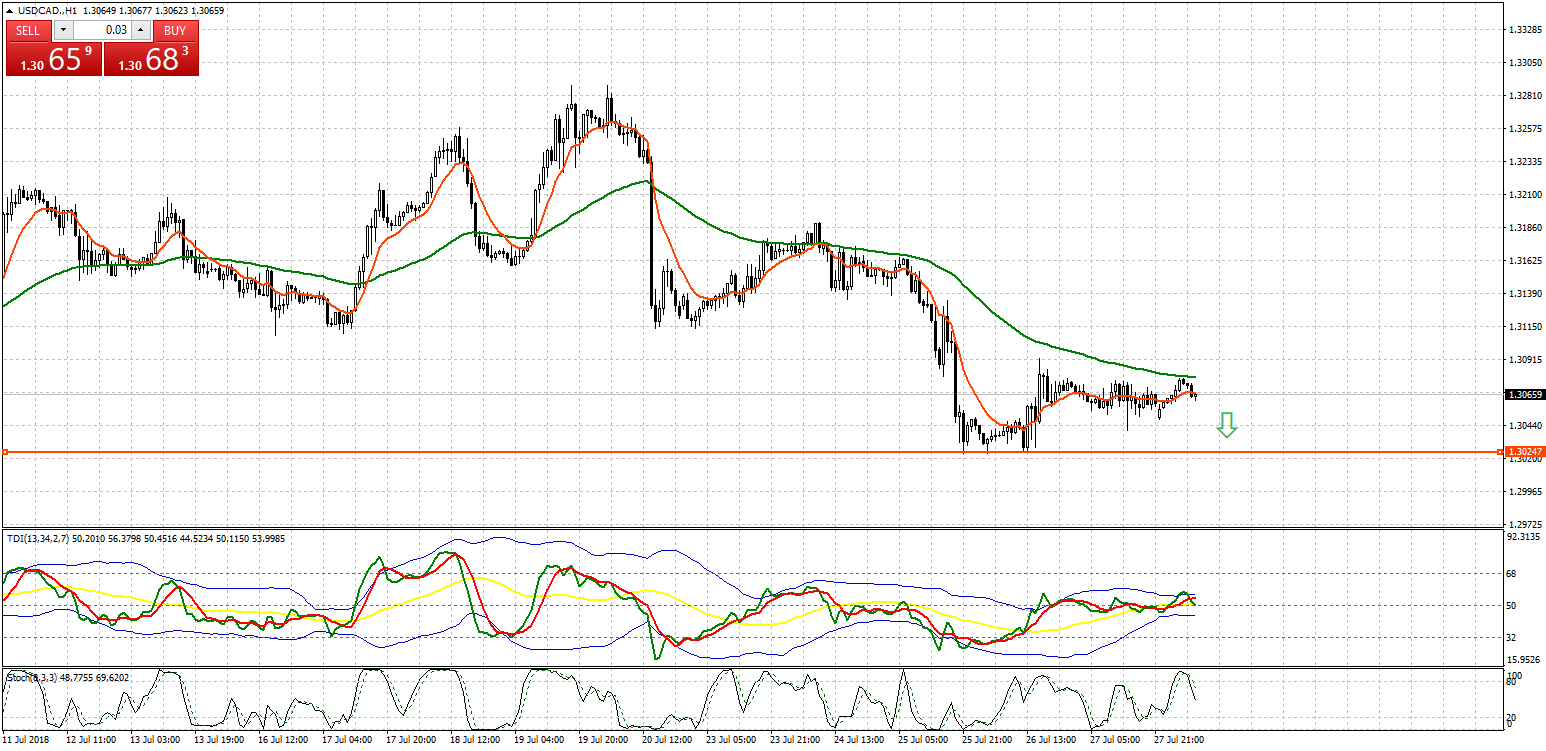Click the 1.33285 label on price scale
This screenshot has width=1546, height=751.
(x=1524, y=30)
